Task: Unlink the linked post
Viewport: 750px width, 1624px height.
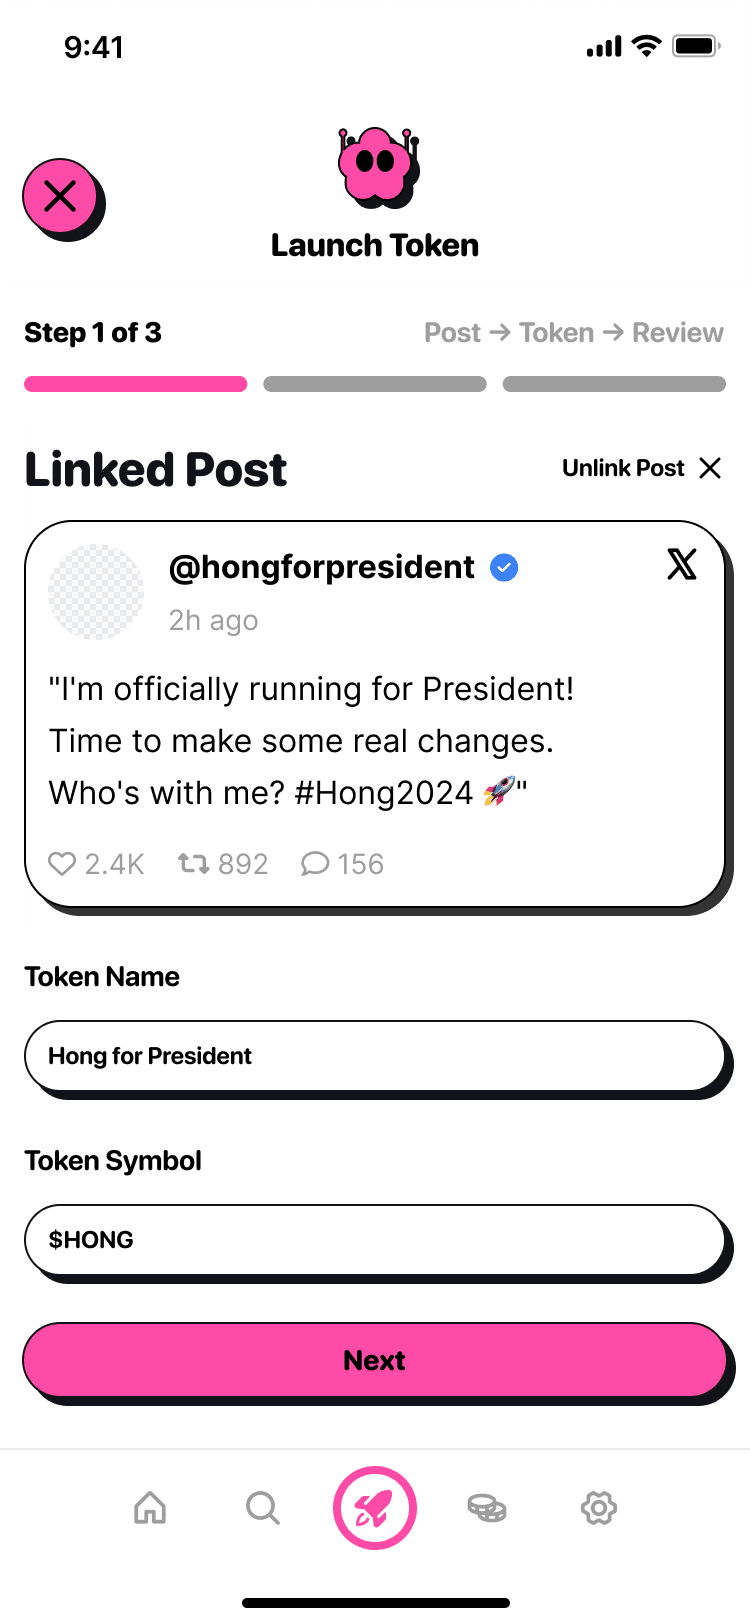Action: click(x=641, y=468)
